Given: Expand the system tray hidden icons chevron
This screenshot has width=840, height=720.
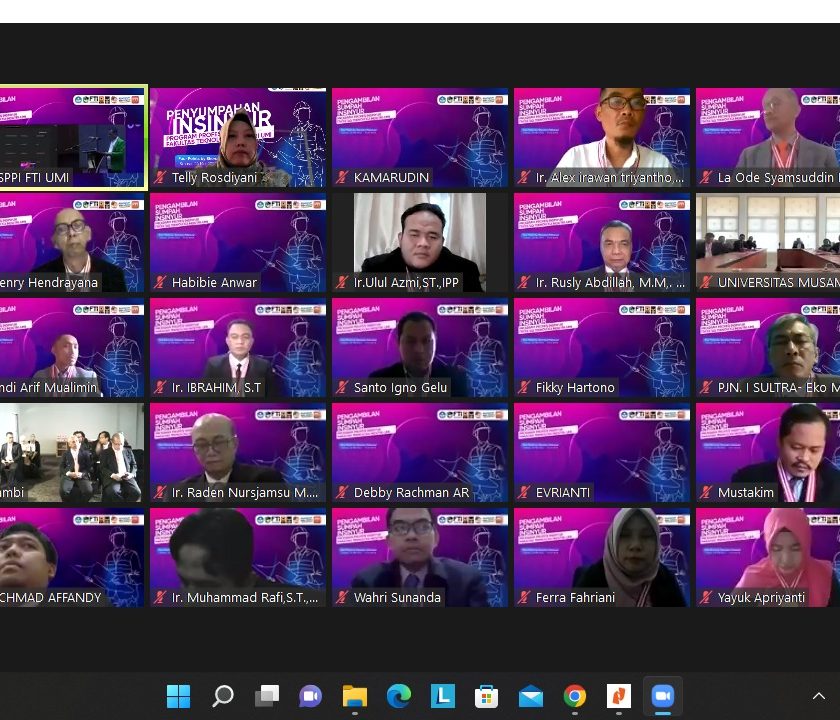Looking at the screenshot, I should [x=819, y=696].
